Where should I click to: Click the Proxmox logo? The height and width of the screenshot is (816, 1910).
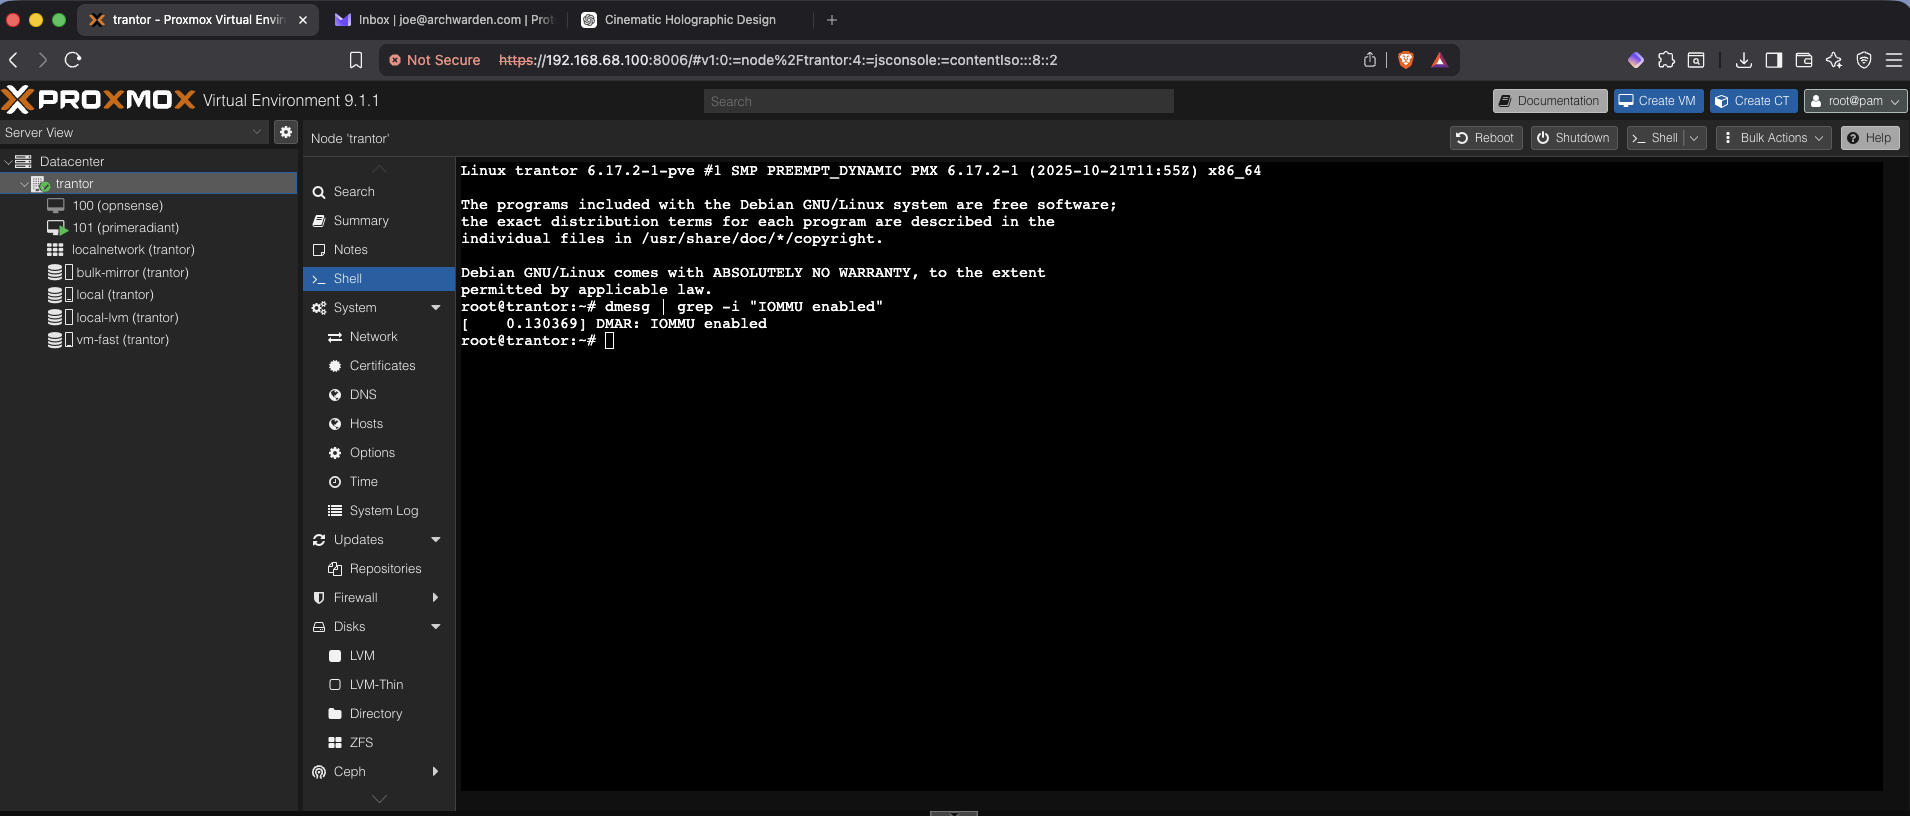pos(99,100)
